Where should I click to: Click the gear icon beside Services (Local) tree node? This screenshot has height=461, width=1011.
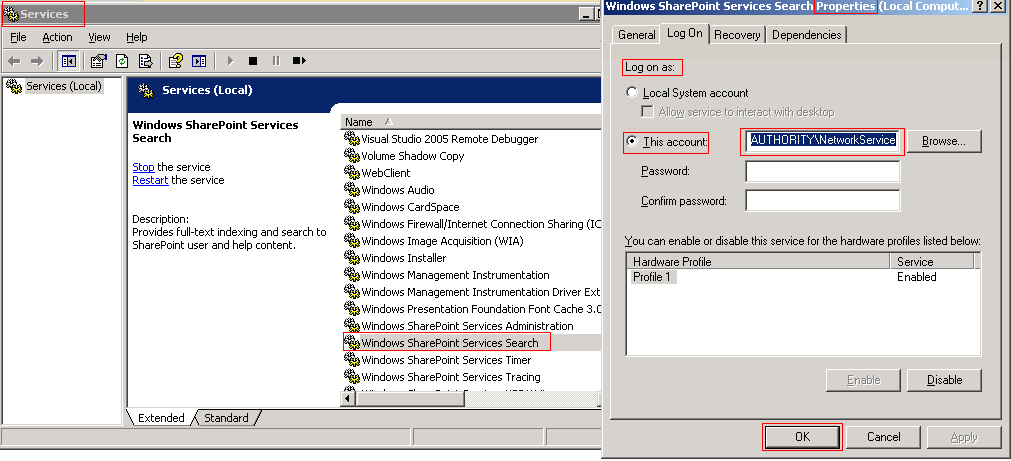(x=14, y=86)
